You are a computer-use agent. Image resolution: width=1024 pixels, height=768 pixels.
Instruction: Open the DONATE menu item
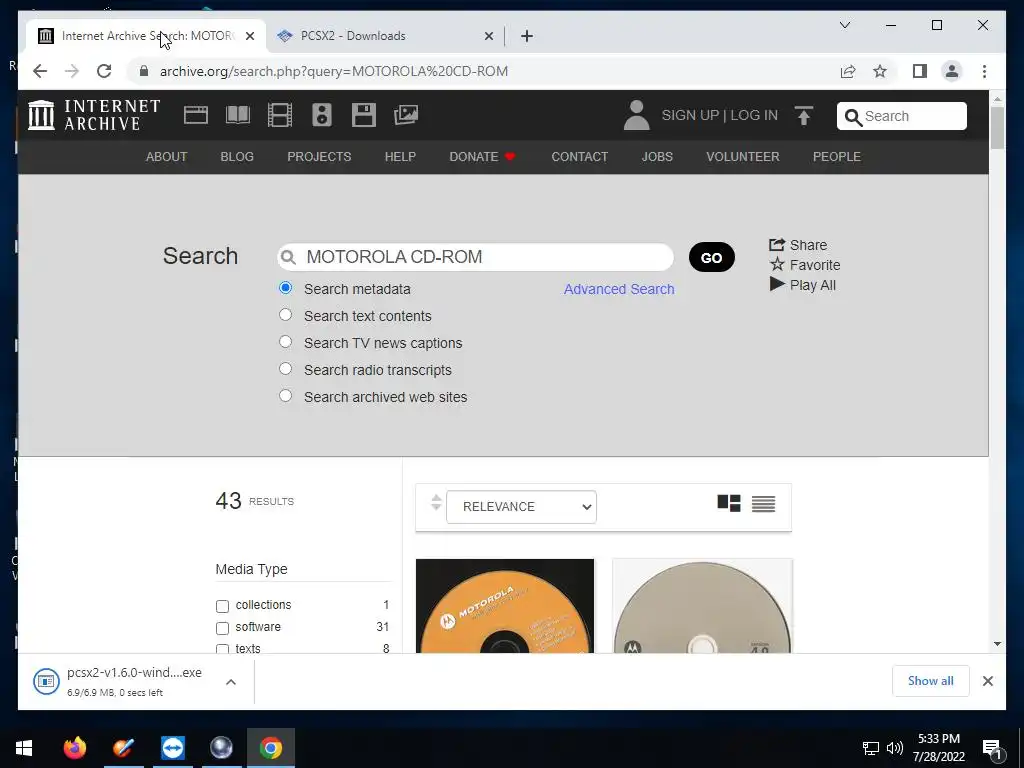pyautogui.click(x=482, y=157)
